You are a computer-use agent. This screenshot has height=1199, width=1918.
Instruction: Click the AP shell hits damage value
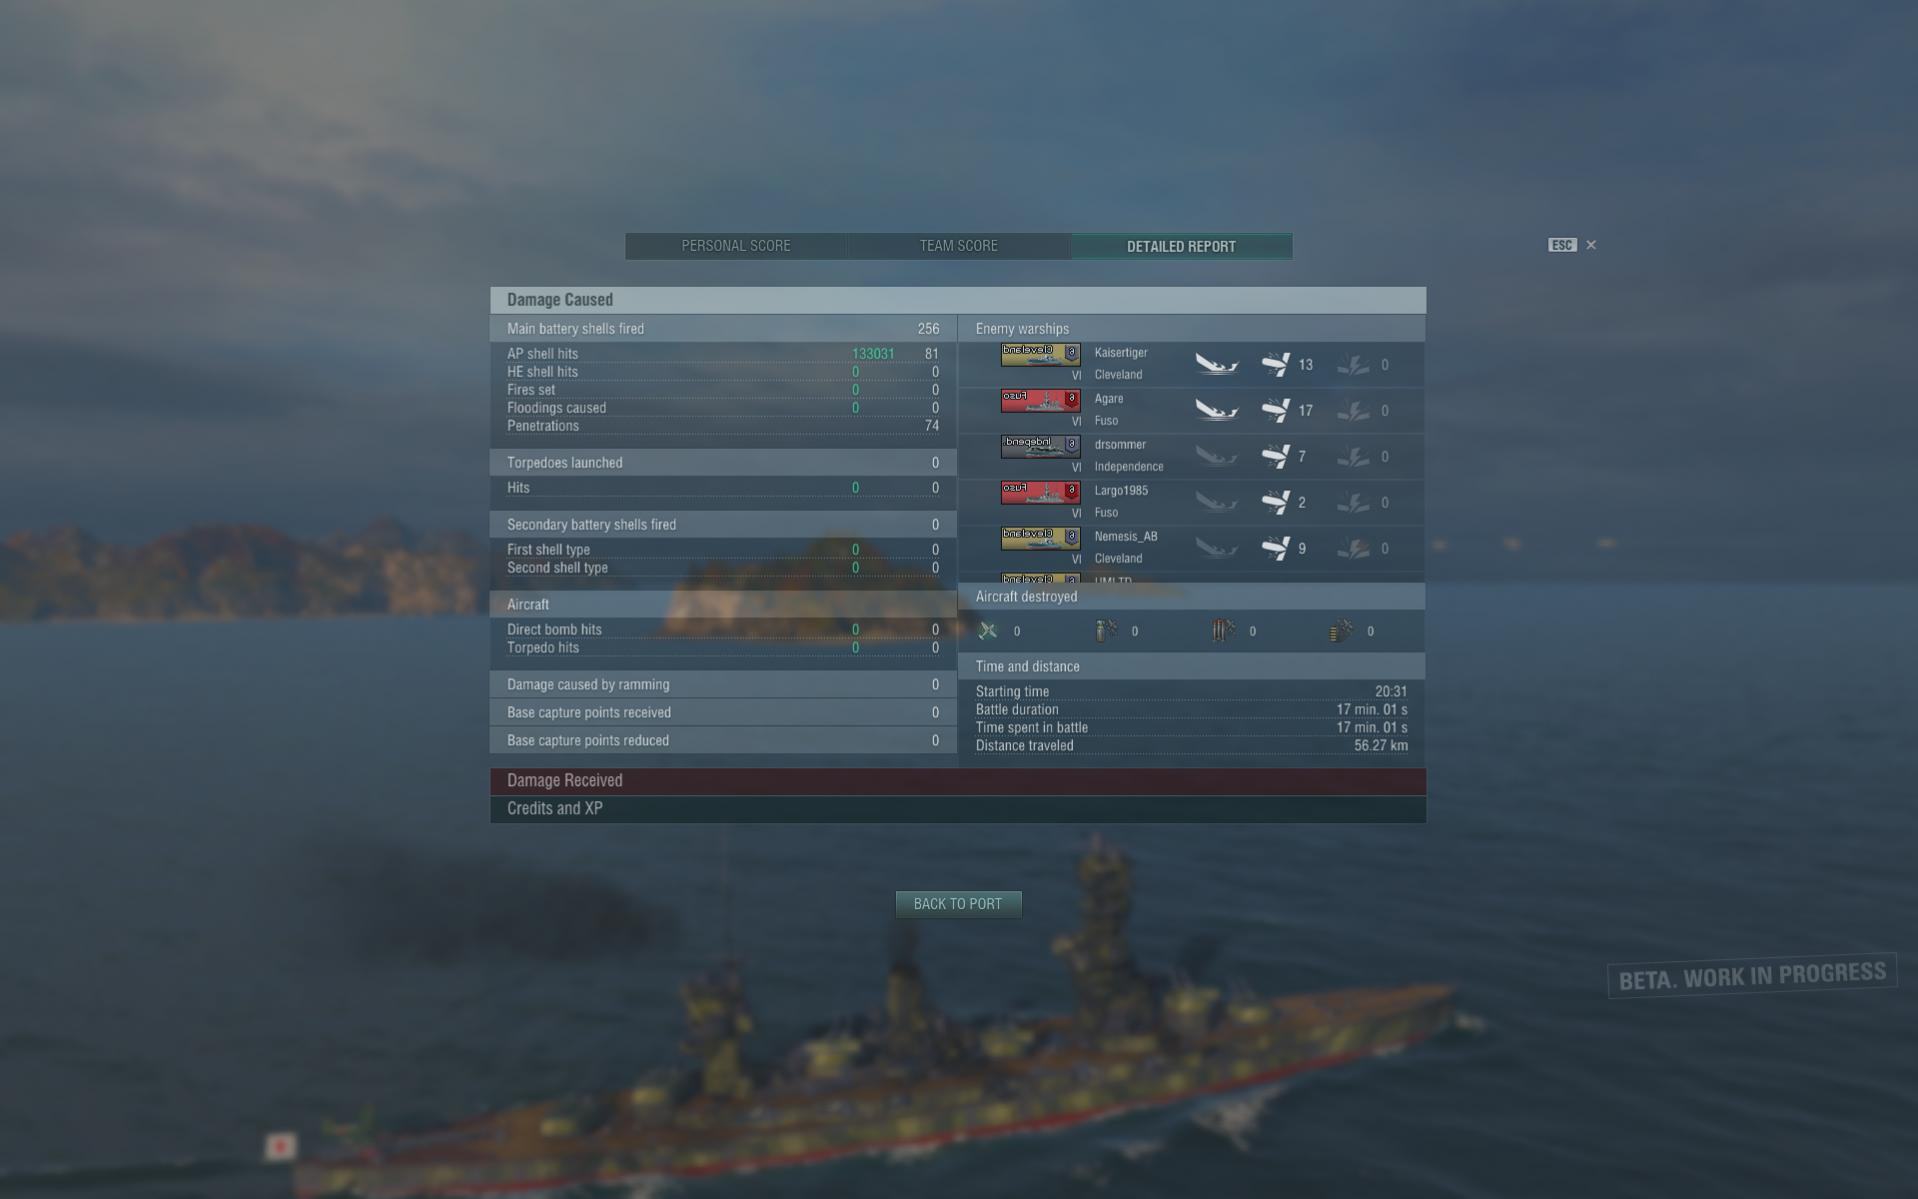(x=873, y=354)
